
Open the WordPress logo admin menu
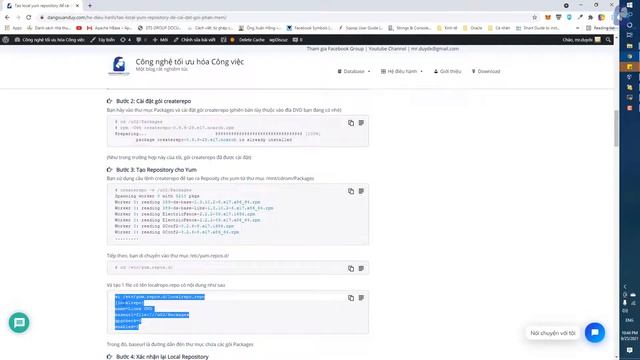pos(6,40)
